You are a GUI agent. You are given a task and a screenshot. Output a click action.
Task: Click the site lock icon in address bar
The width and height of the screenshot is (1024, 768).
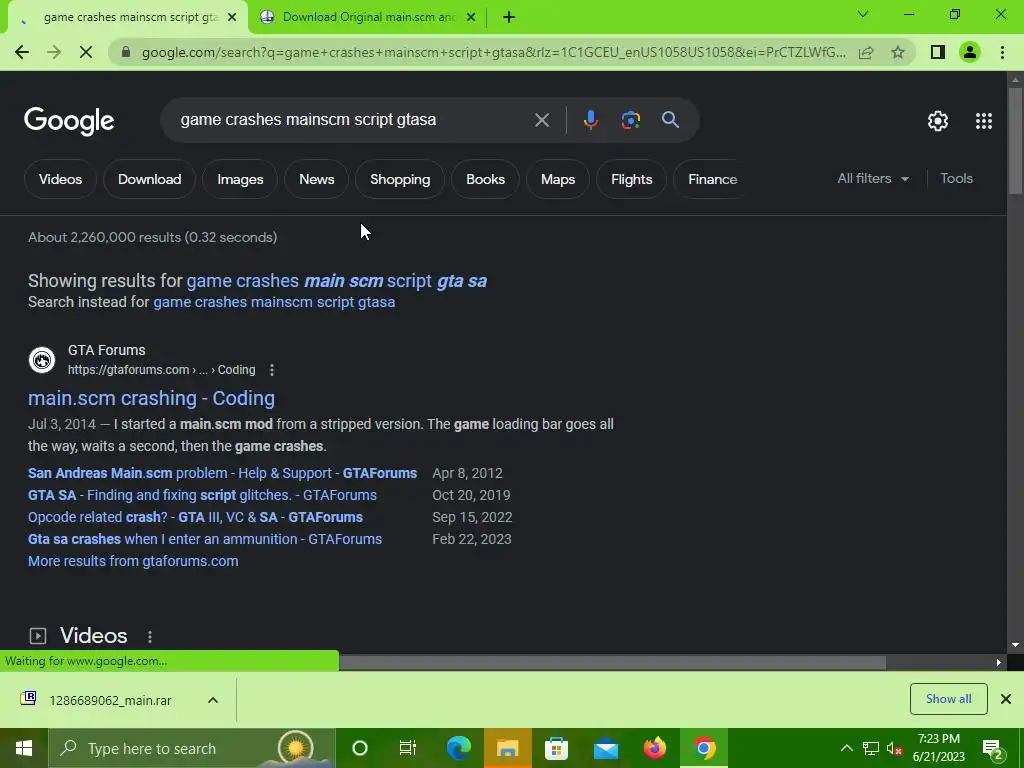coord(126,52)
